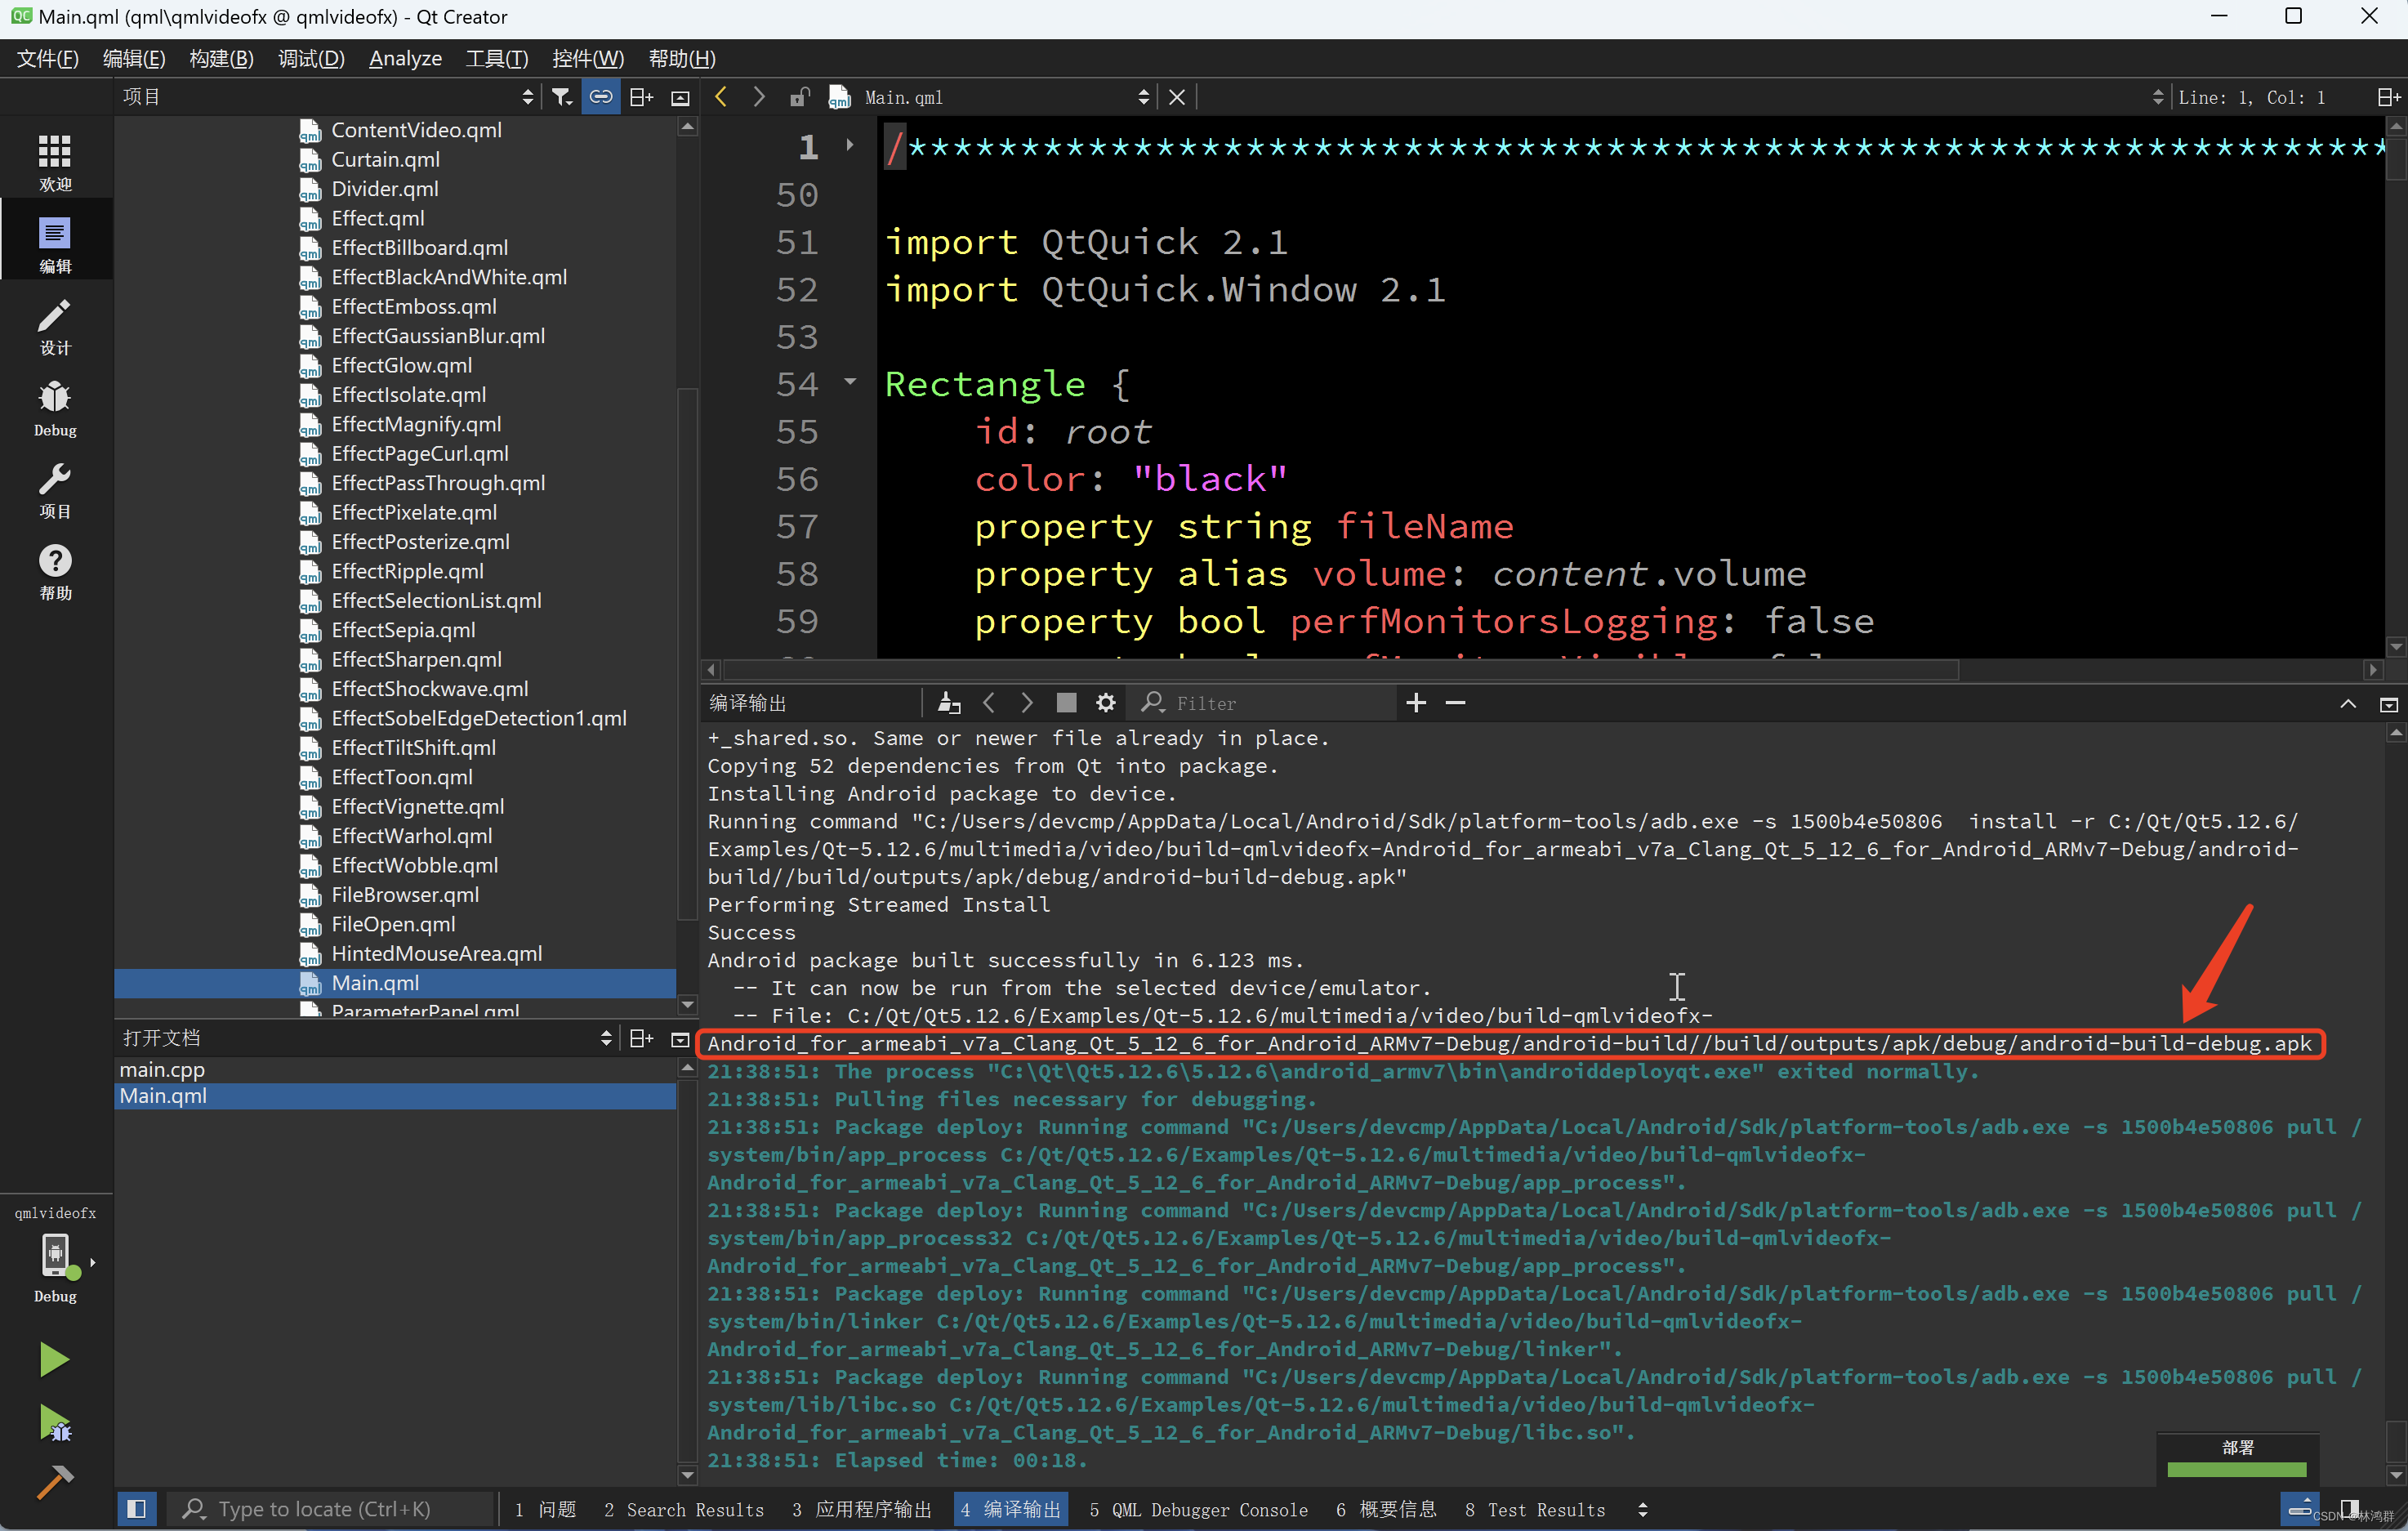The height and width of the screenshot is (1531, 2408).
Task: Open the 工具(T) menu
Action: point(496,58)
